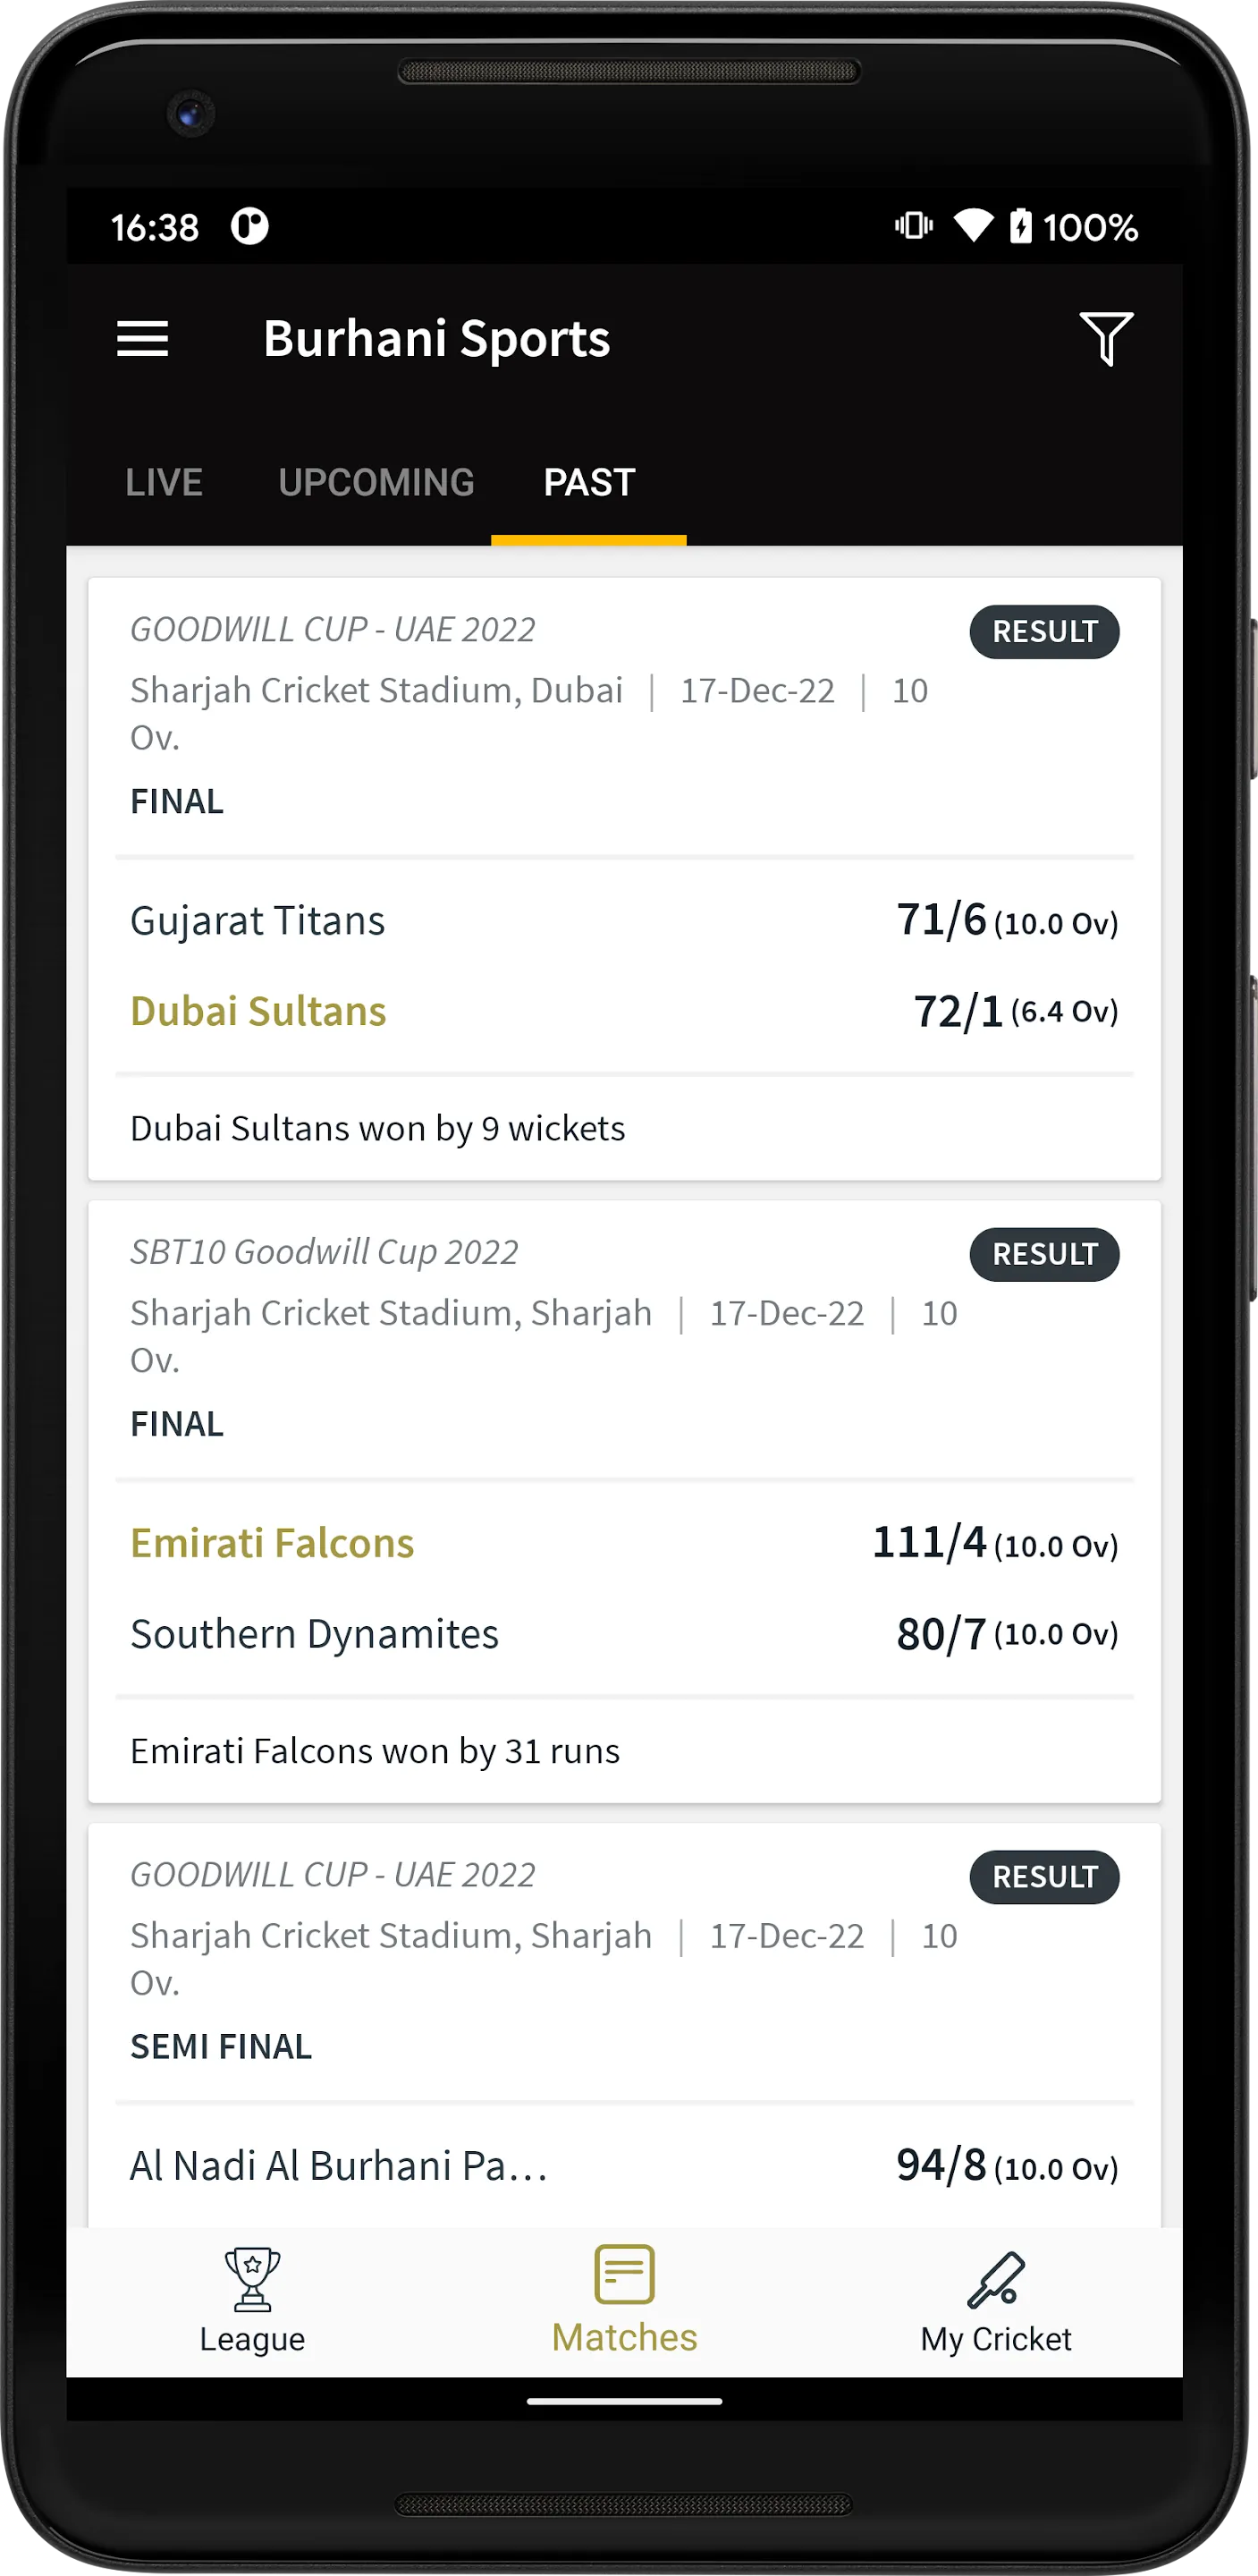The image size is (1258, 2576).
Task: Tap RESULT badge on SBT10 Goodwill Cup match
Action: 1044,1254
